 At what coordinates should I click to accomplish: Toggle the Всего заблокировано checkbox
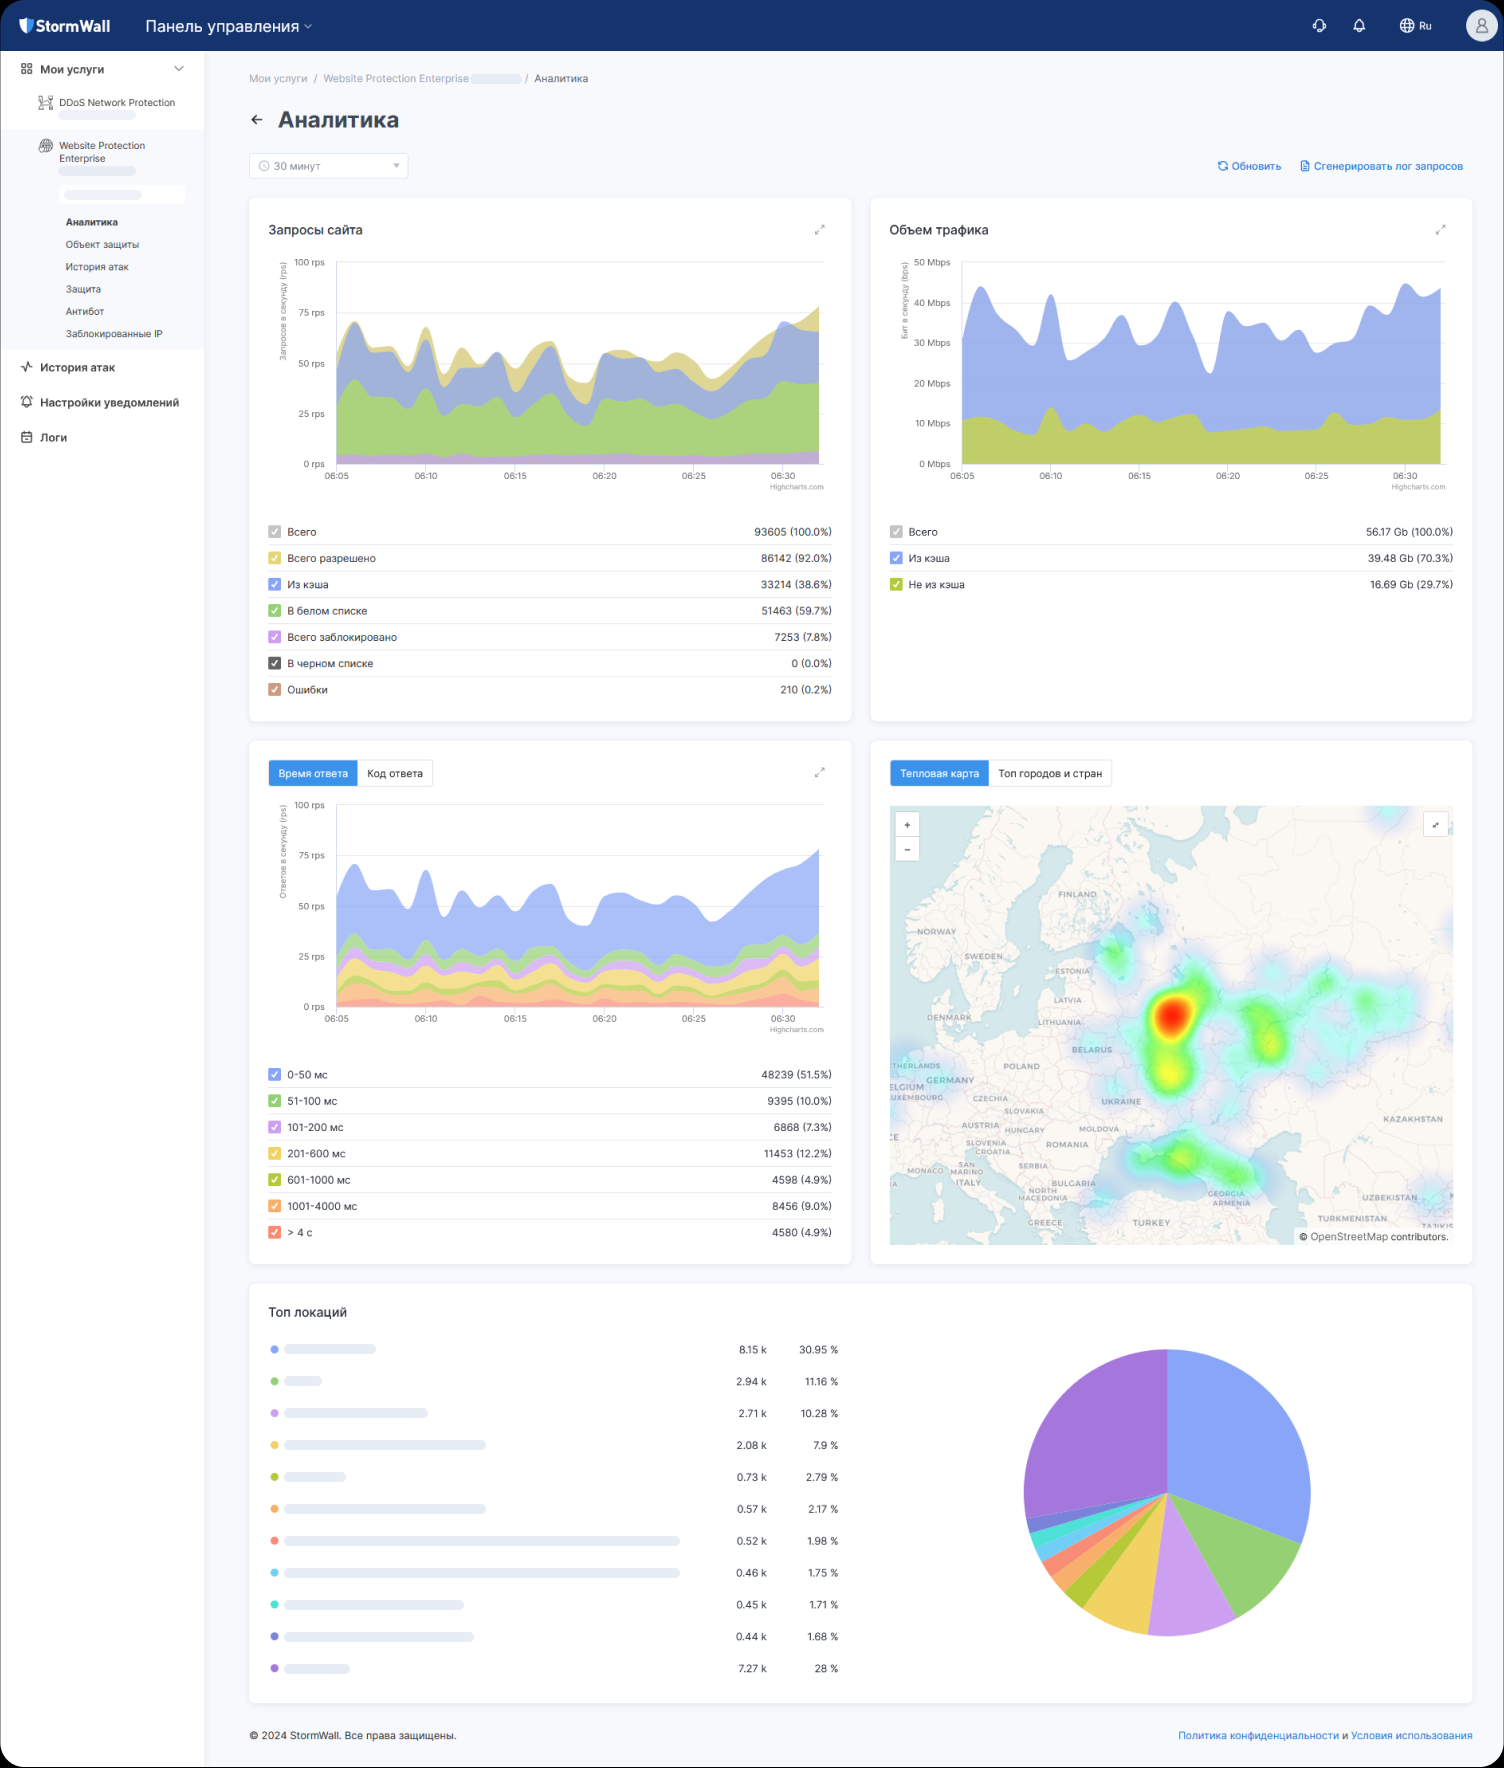pos(275,637)
